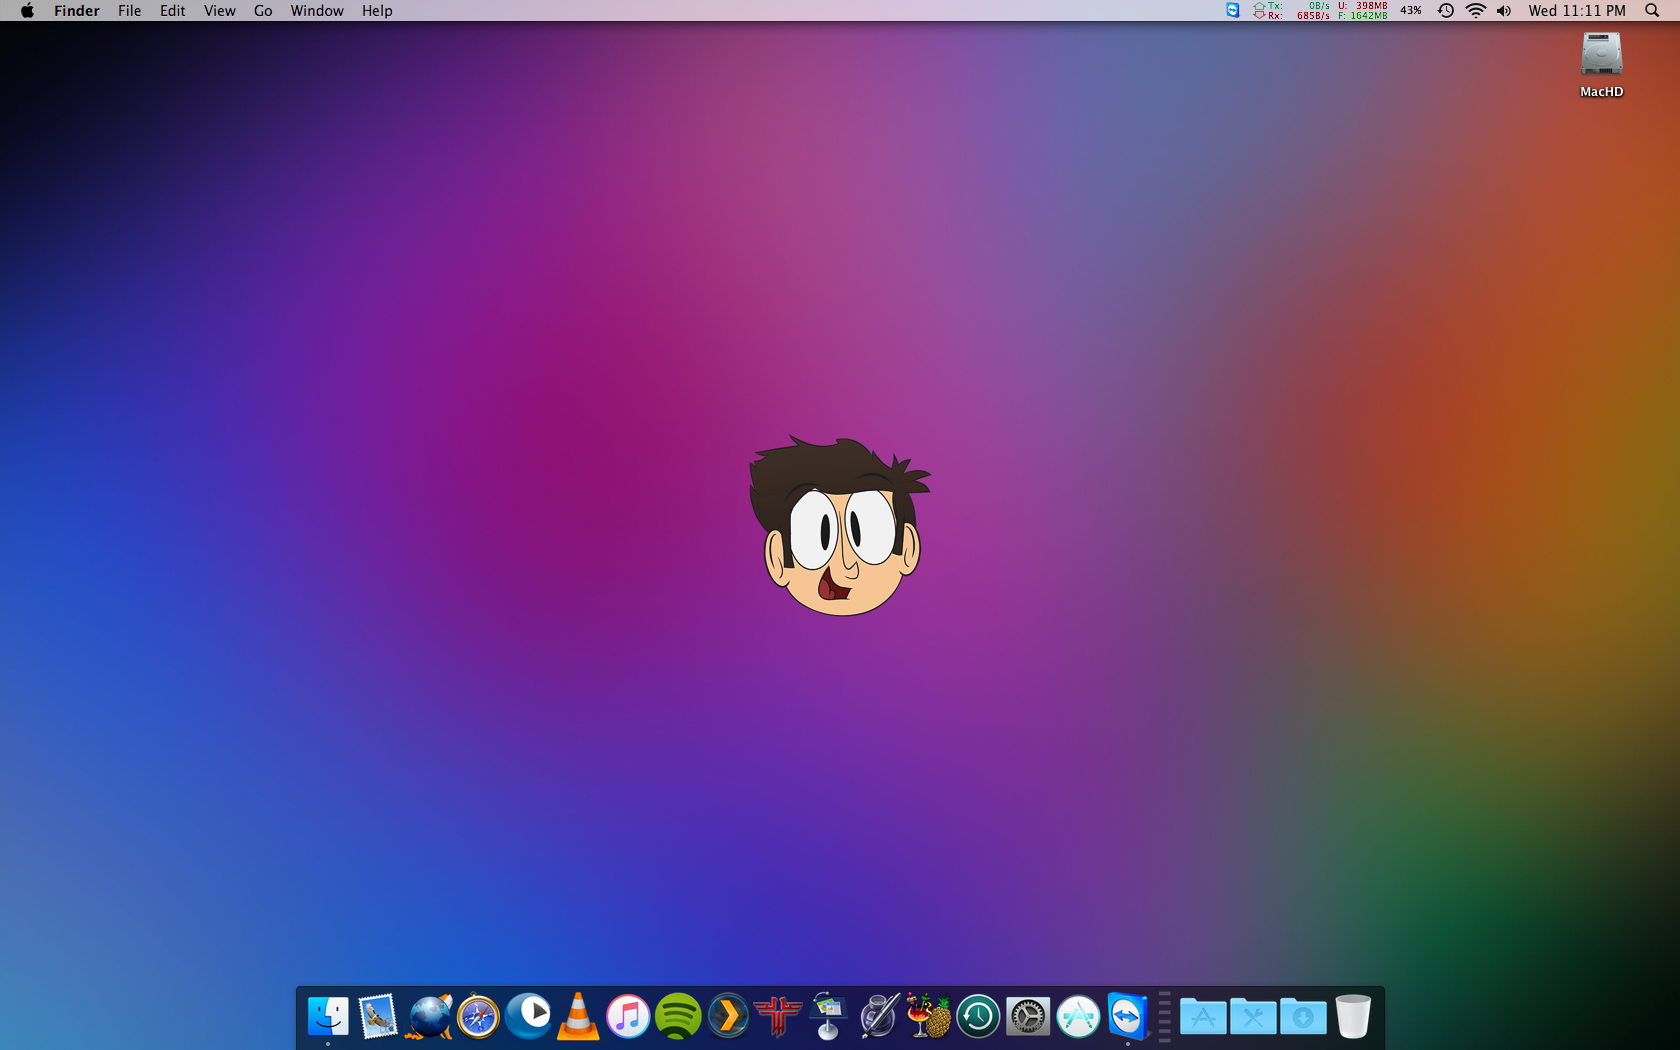Open the volume control in menu bar
Image resolution: width=1680 pixels, height=1050 pixels.
(x=1503, y=11)
